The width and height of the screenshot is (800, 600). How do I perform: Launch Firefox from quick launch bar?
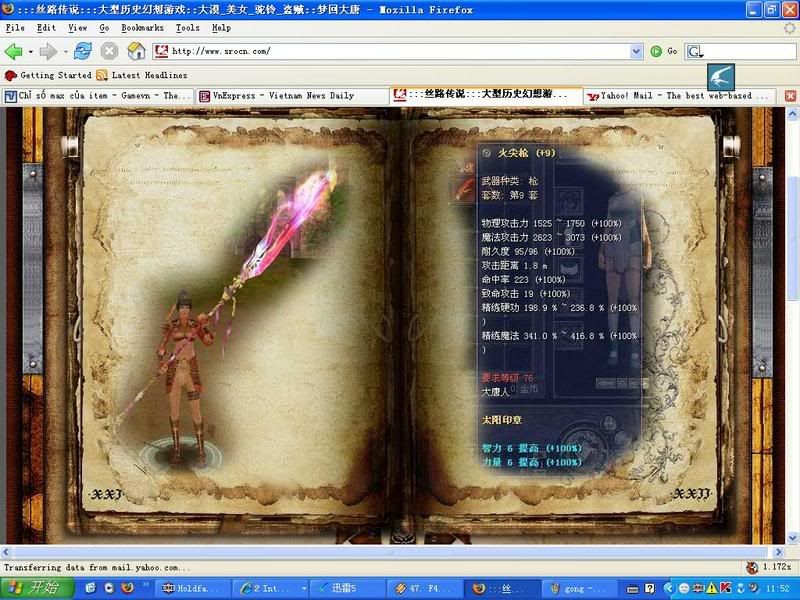point(128,588)
